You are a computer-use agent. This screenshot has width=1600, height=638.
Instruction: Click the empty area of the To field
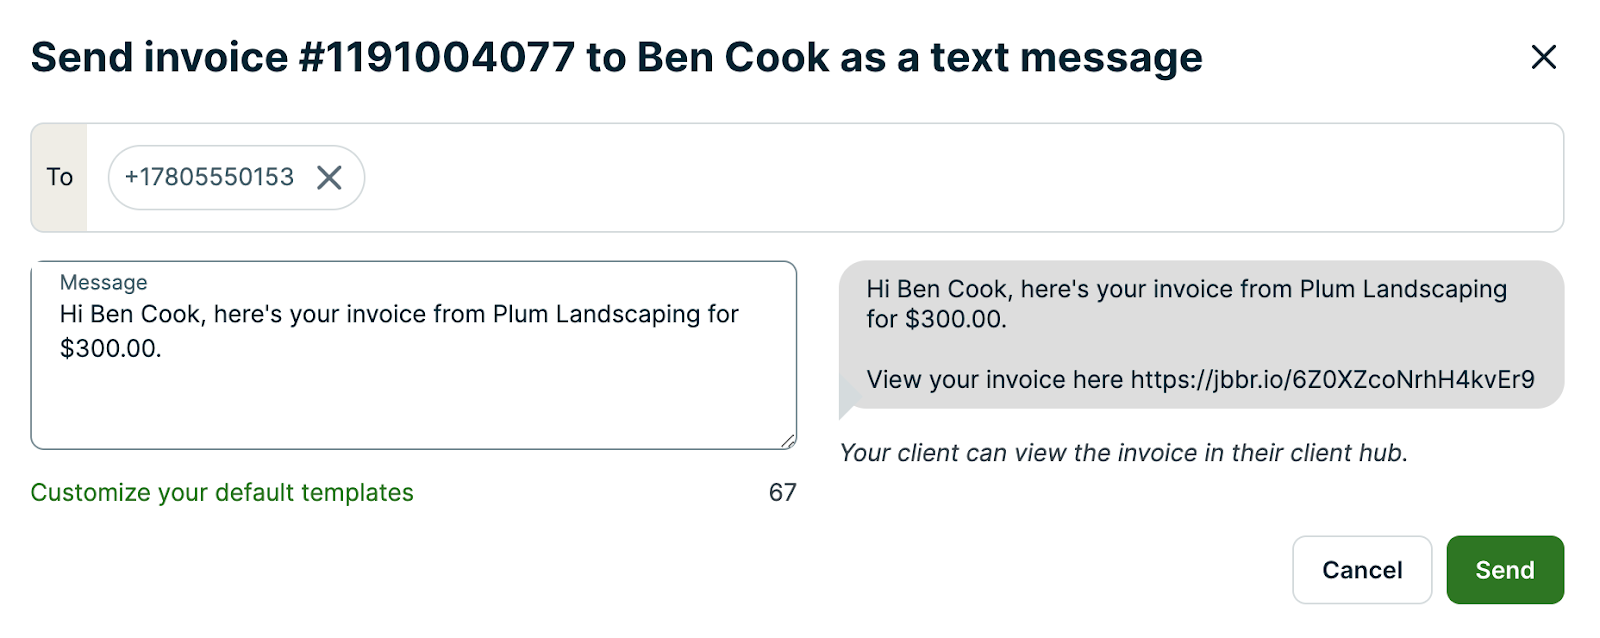pyautogui.click(x=960, y=178)
